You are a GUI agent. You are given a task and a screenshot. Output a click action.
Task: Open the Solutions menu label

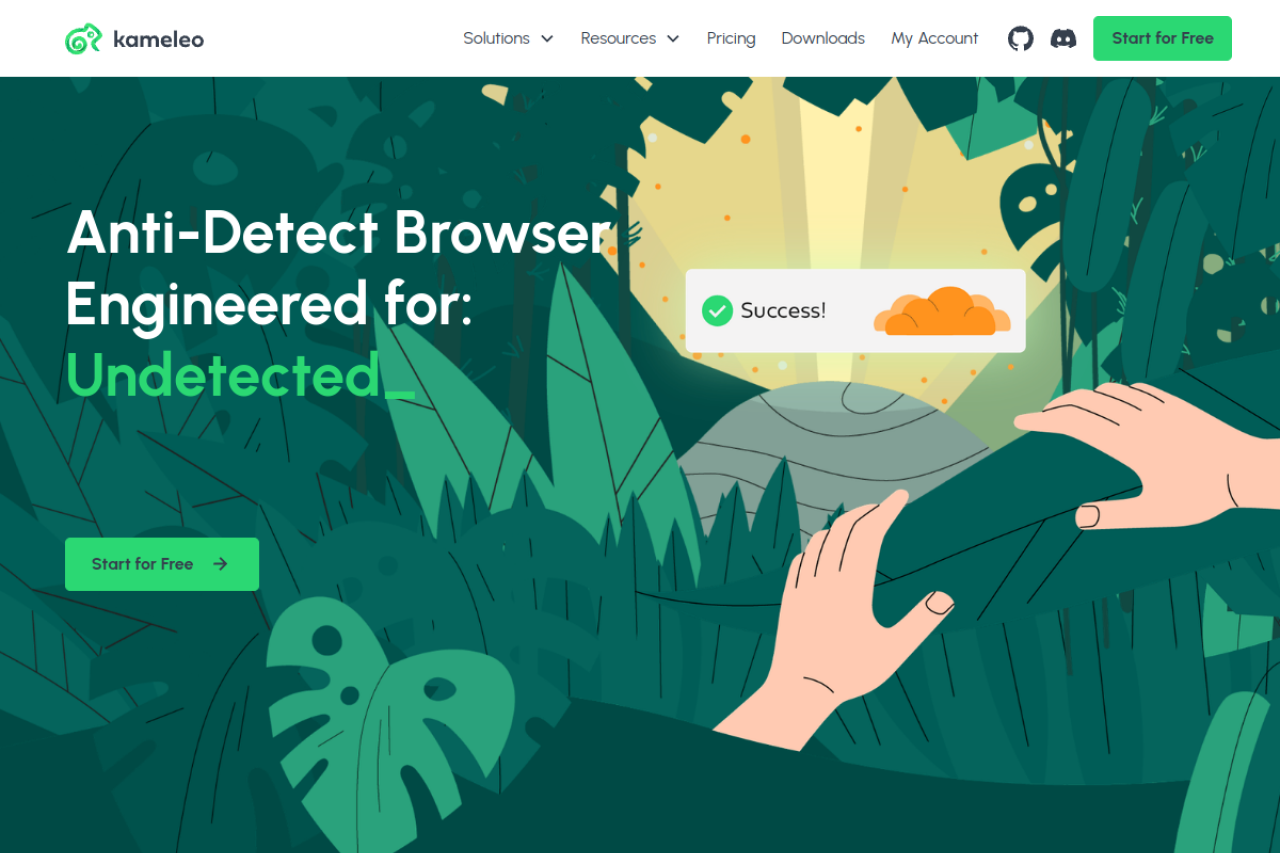[x=496, y=38]
